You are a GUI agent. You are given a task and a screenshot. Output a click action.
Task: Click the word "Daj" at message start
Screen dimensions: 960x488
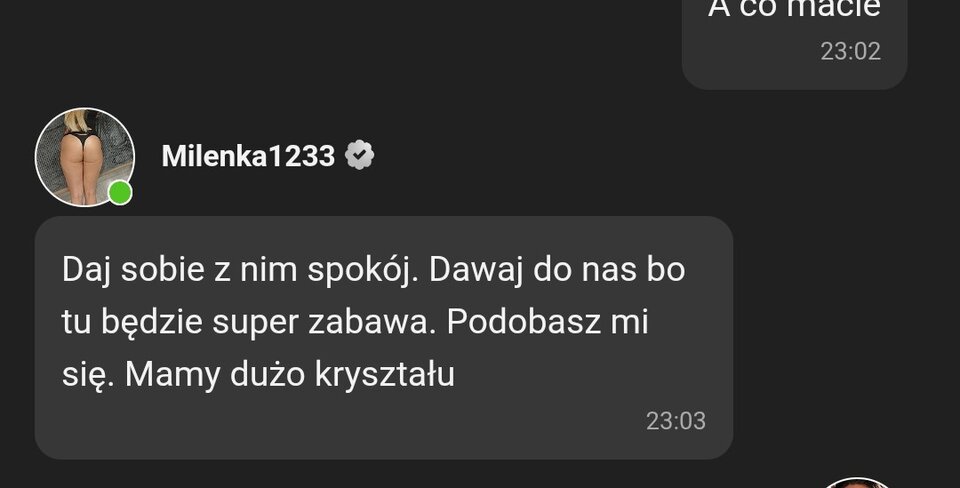tap(86, 271)
